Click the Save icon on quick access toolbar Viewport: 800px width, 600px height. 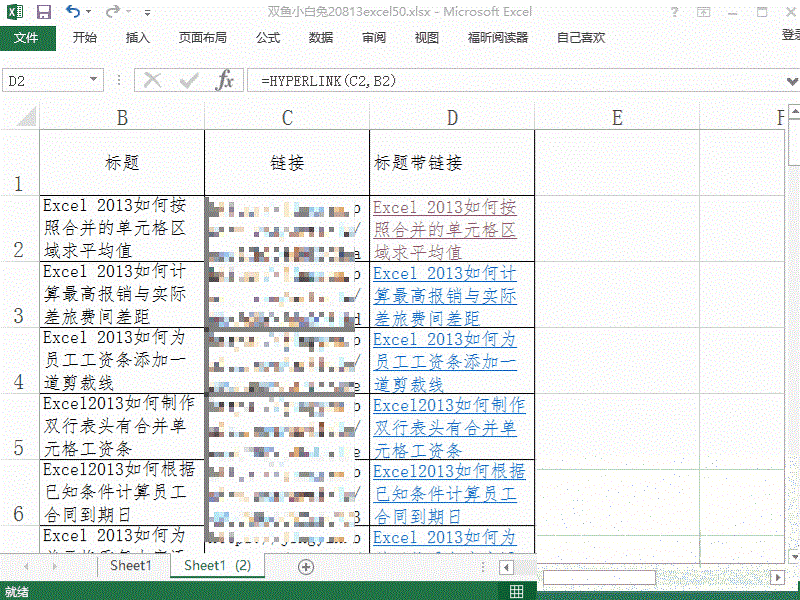pyautogui.click(x=42, y=11)
